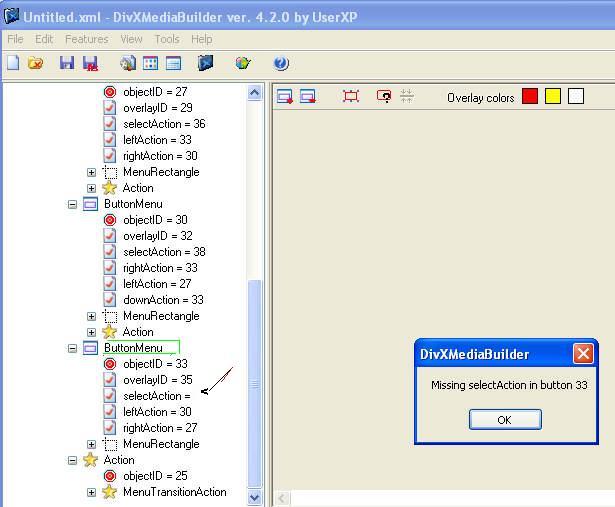This screenshot has height=507, width=615.
Task: Select overlayID = 32 tree item
Action: 158,236
